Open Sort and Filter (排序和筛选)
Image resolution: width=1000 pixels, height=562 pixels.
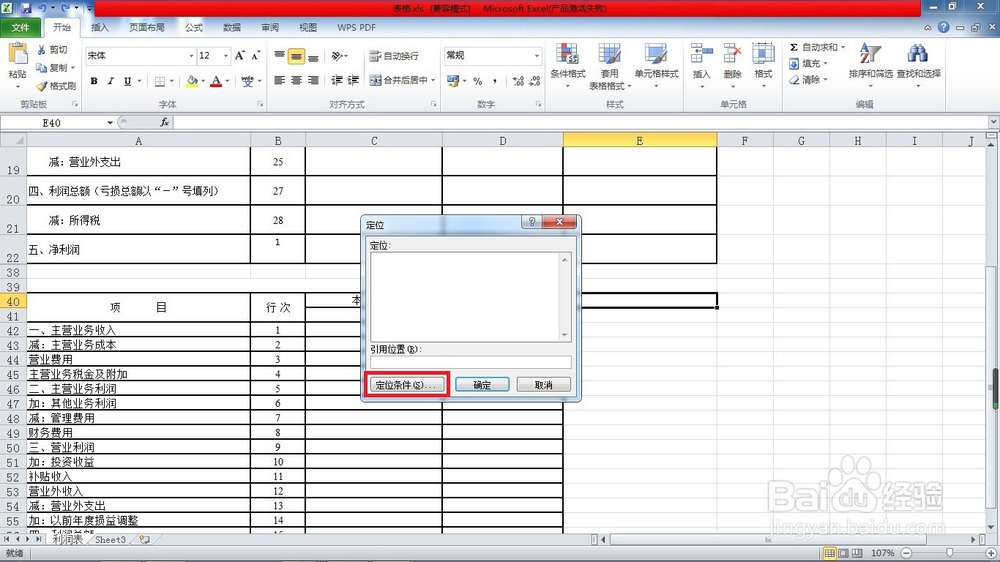click(x=871, y=64)
